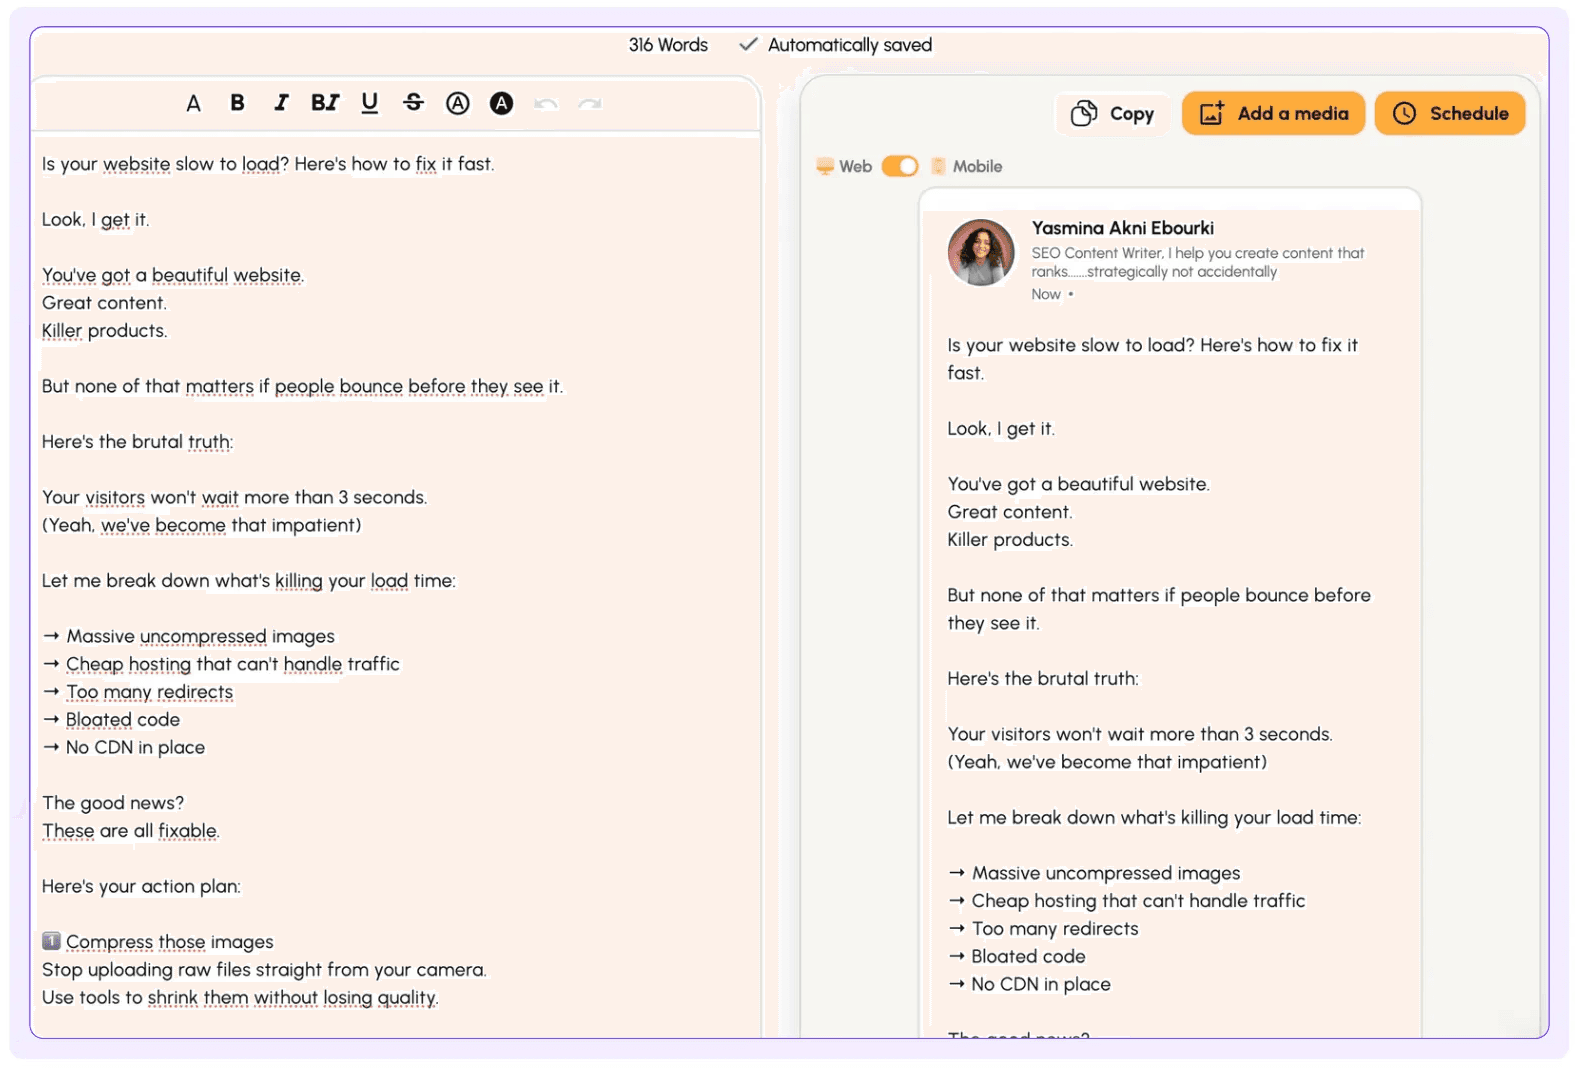Open the Schedule button
Screen dimensions: 1575x1069
coord(1450,114)
